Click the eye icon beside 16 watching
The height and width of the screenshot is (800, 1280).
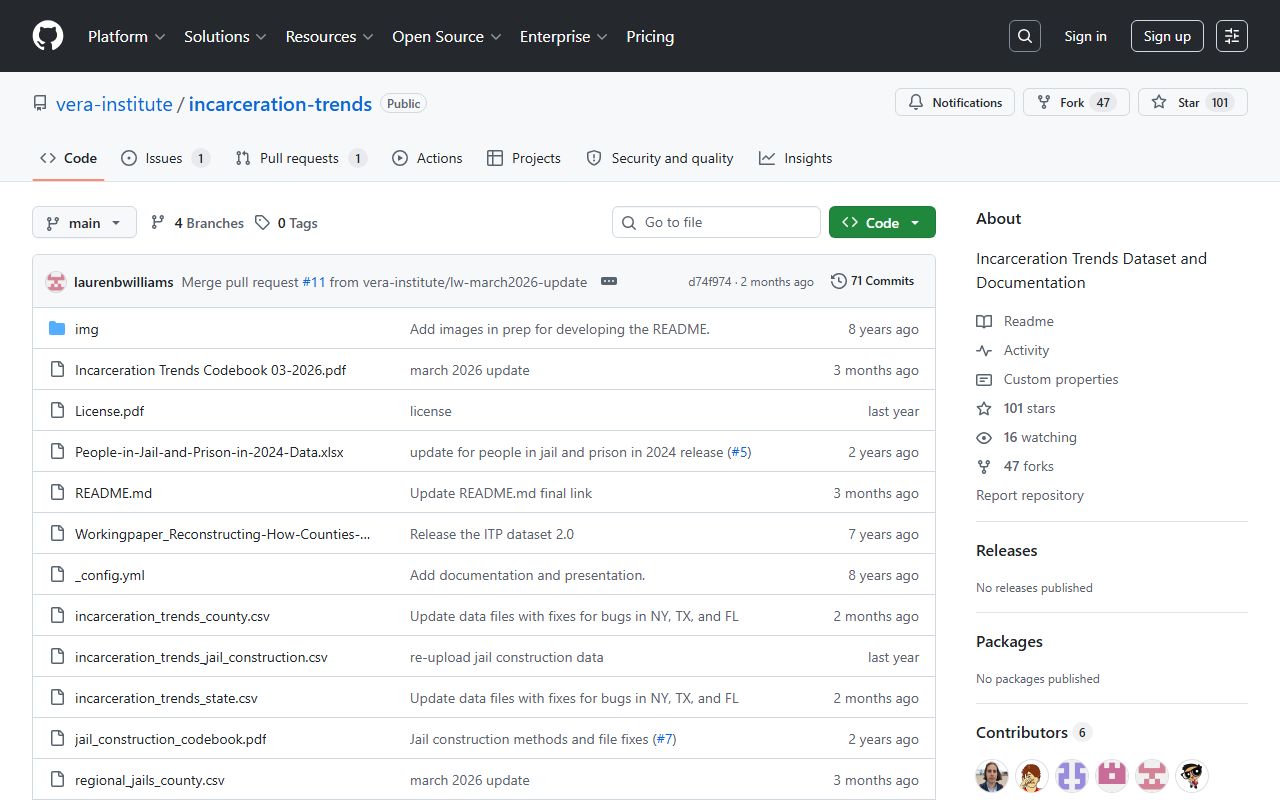[x=984, y=437]
